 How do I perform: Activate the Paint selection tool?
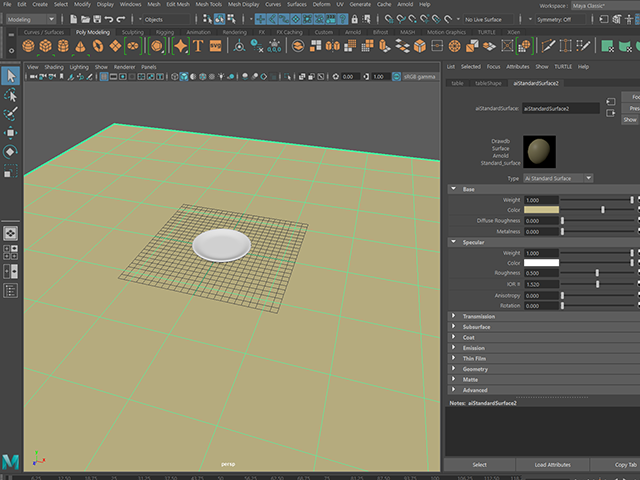(x=11, y=114)
